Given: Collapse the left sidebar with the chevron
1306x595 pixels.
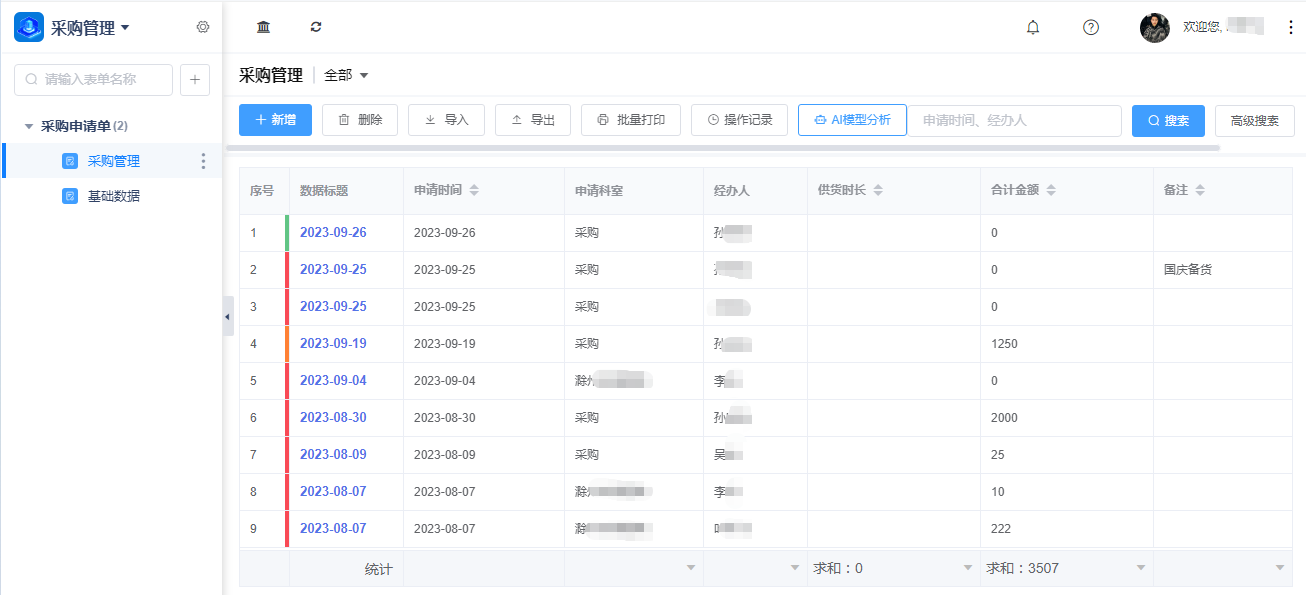Looking at the screenshot, I should [228, 315].
